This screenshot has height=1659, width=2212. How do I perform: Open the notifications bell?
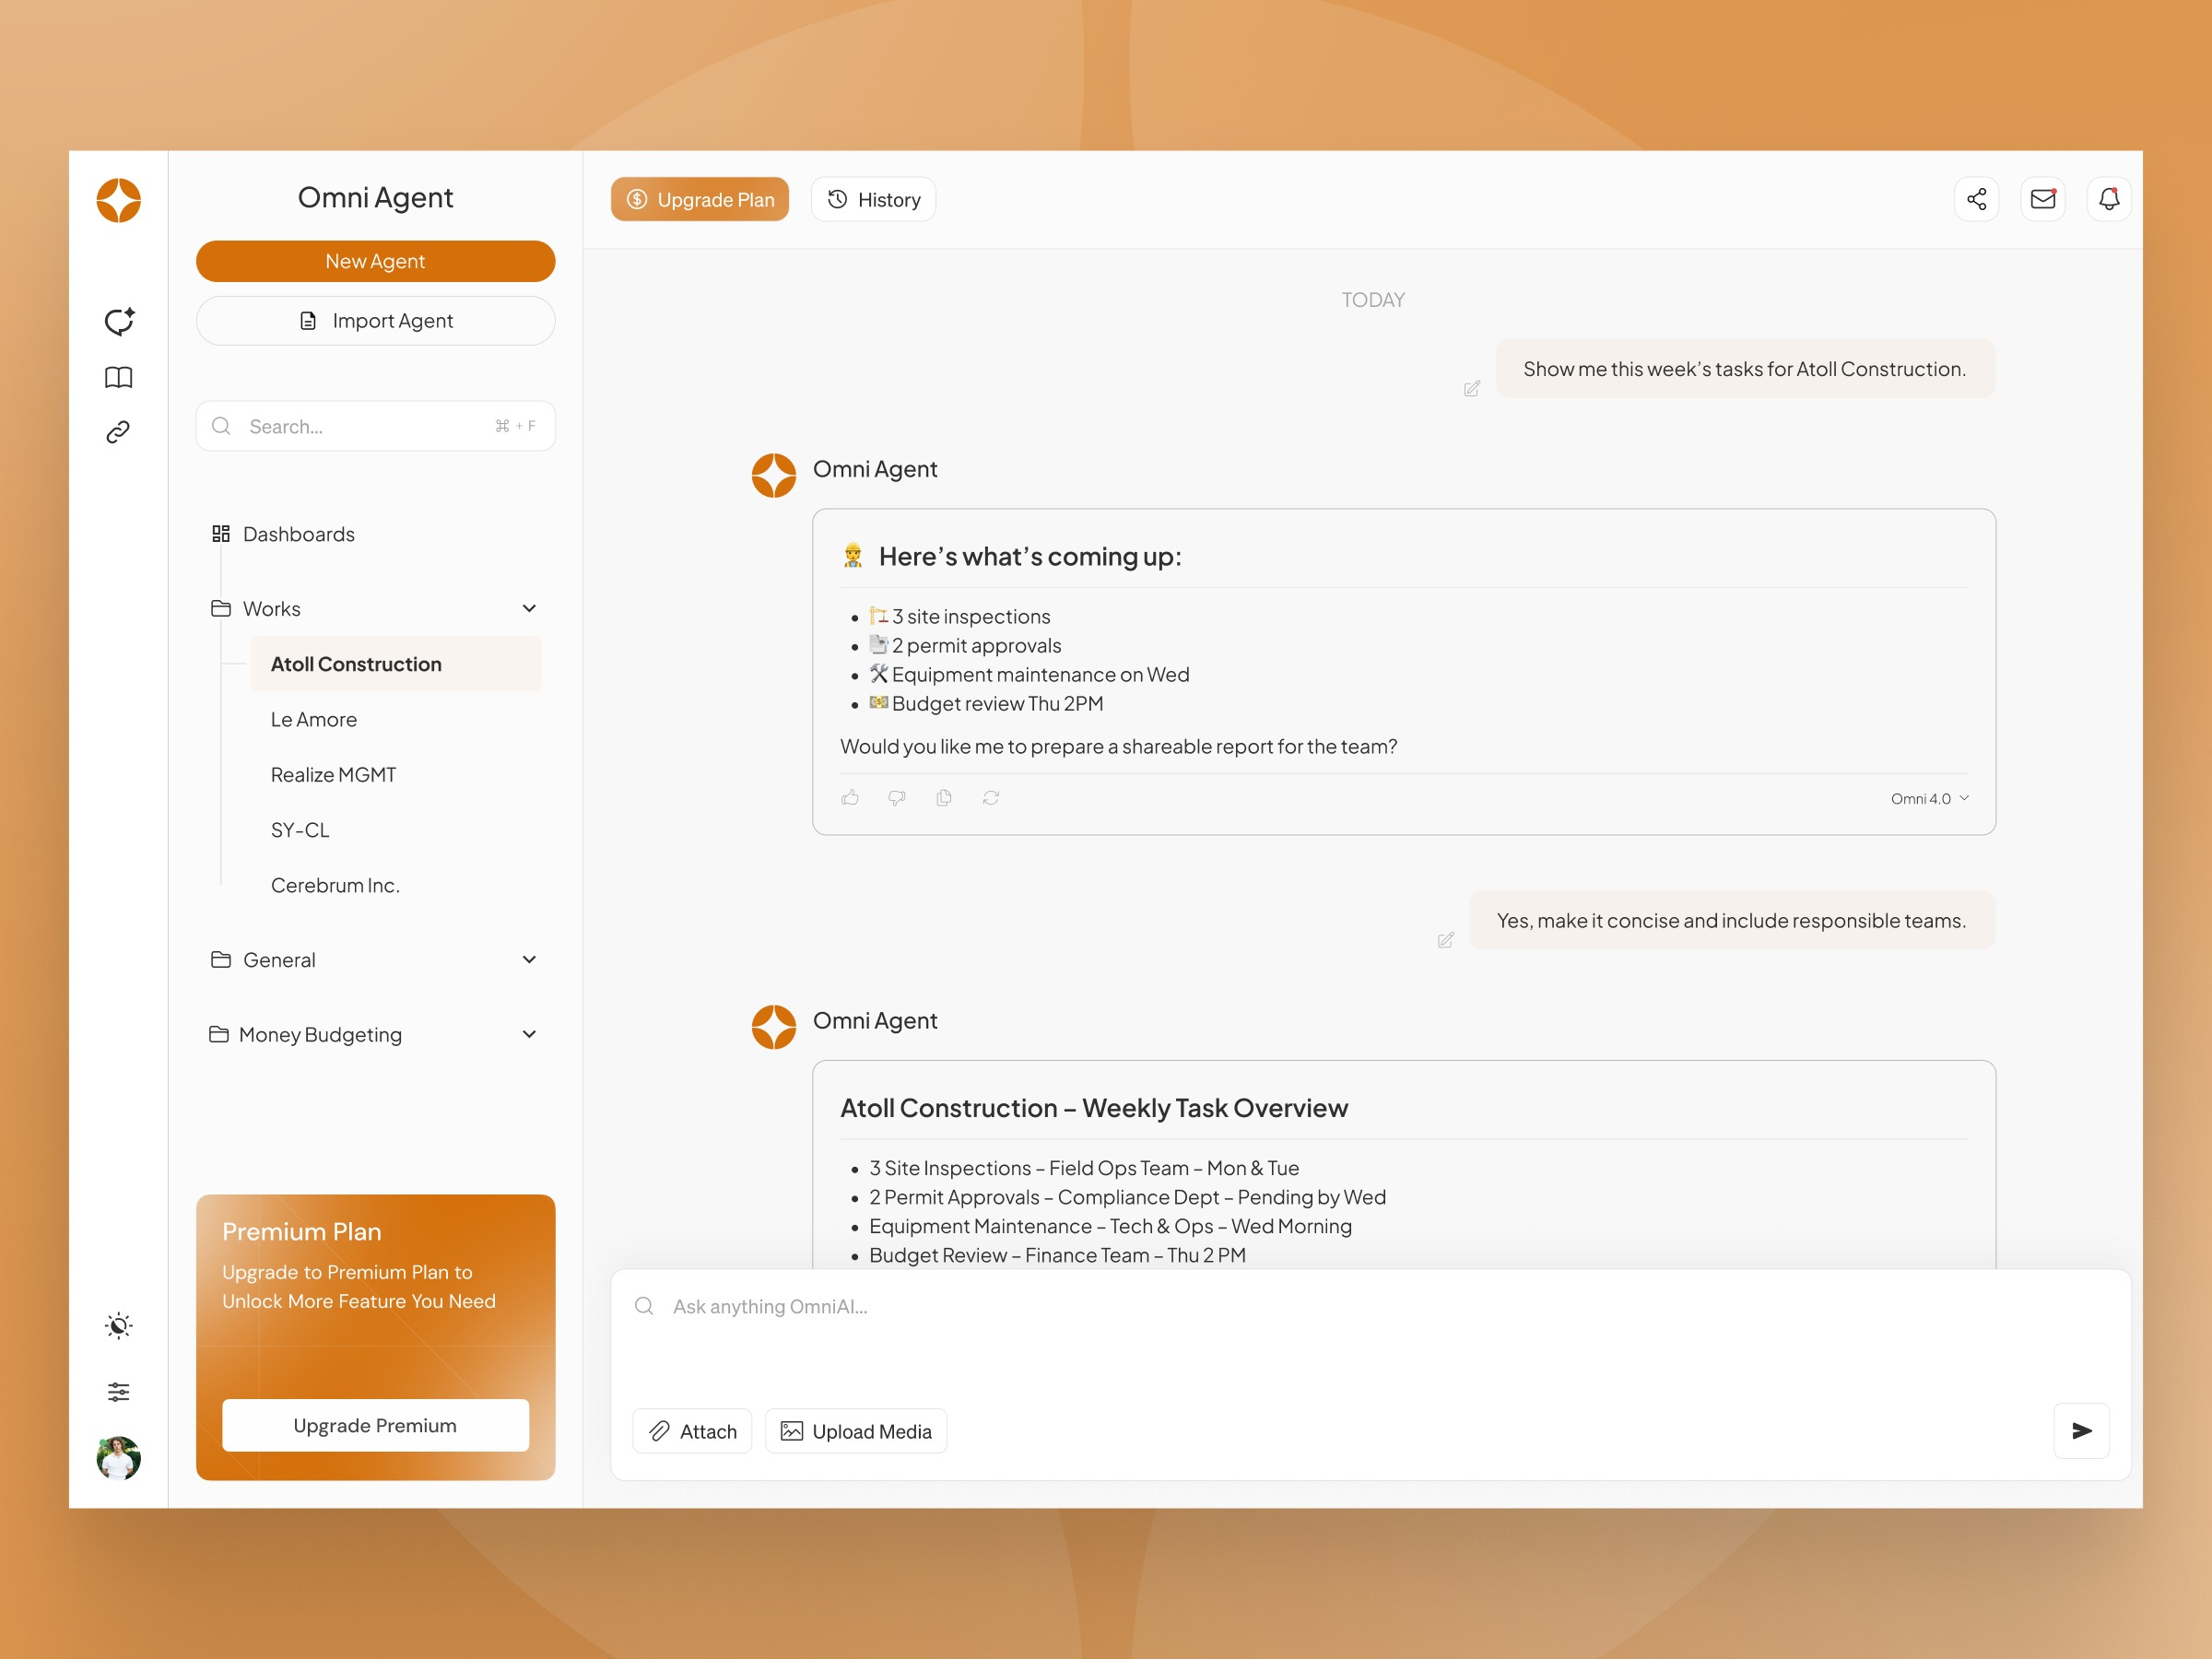coord(2108,199)
